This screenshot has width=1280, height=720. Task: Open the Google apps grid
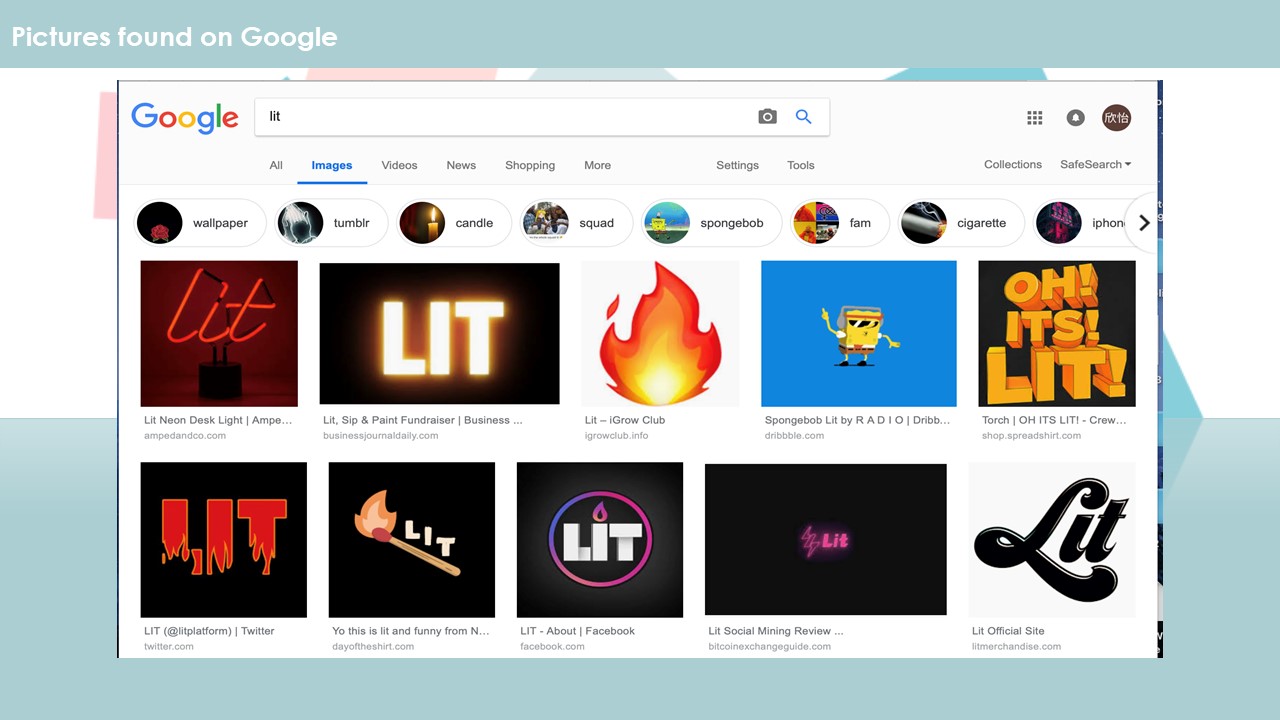pyautogui.click(x=1035, y=118)
